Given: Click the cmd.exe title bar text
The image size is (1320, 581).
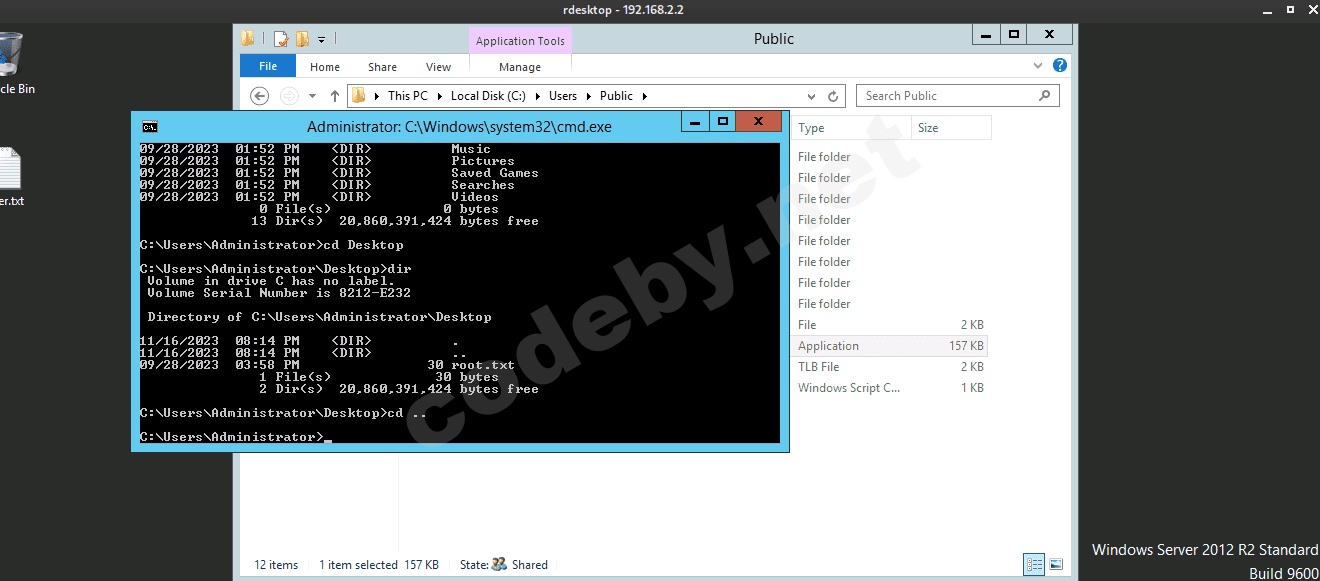Looking at the screenshot, I should click(459, 127).
